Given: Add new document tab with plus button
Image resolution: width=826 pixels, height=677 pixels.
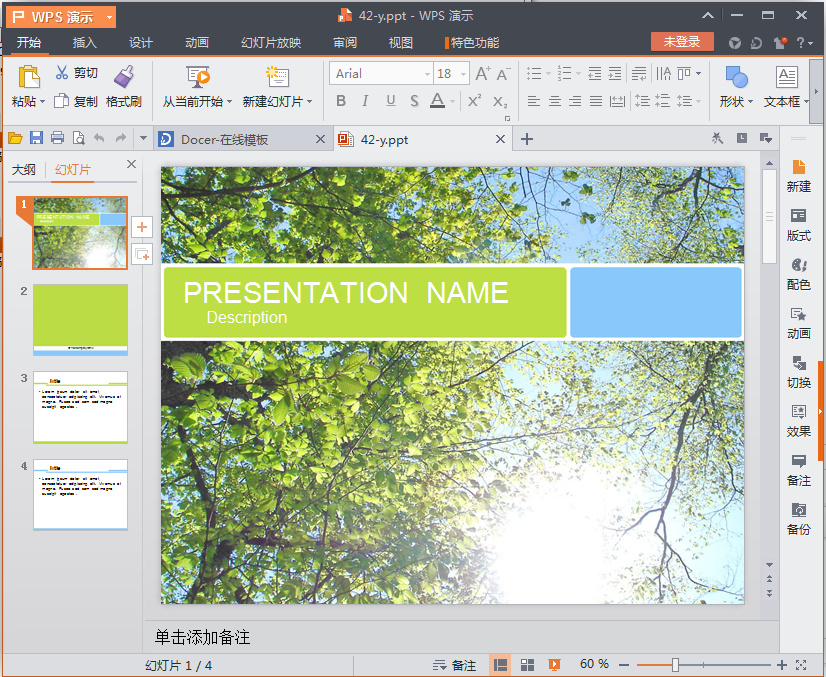Looking at the screenshot, I should 527,139.
